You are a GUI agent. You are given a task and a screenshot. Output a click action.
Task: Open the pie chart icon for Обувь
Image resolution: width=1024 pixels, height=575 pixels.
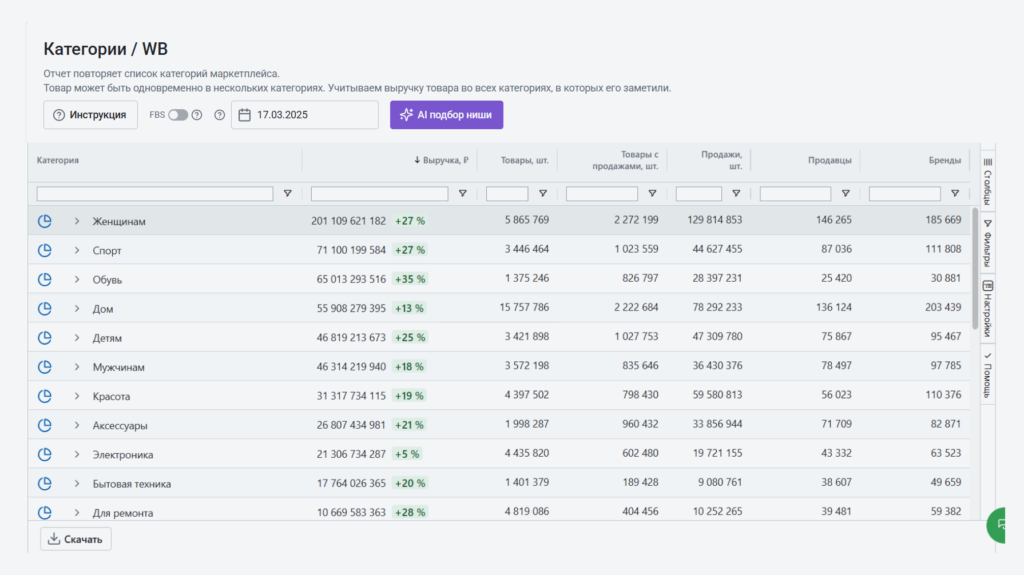pyautogui.click(x=44, y=279)
